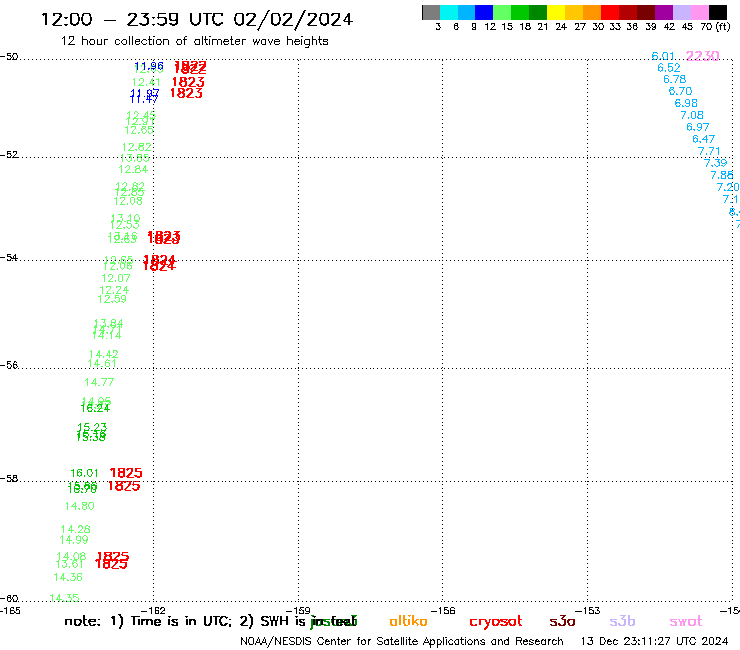Click the 'NOAA/NESDIS Center for Satellite Applications and Research' credit

(x=402, y=642)
